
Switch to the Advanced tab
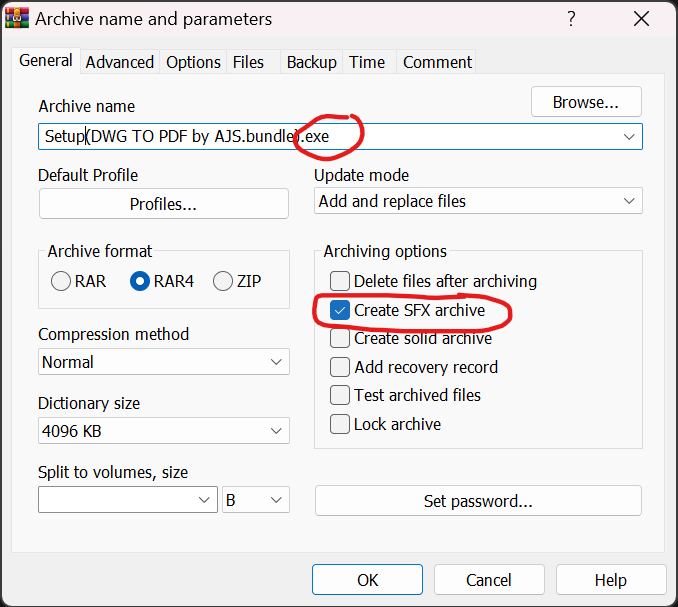[x=120, y=62]
